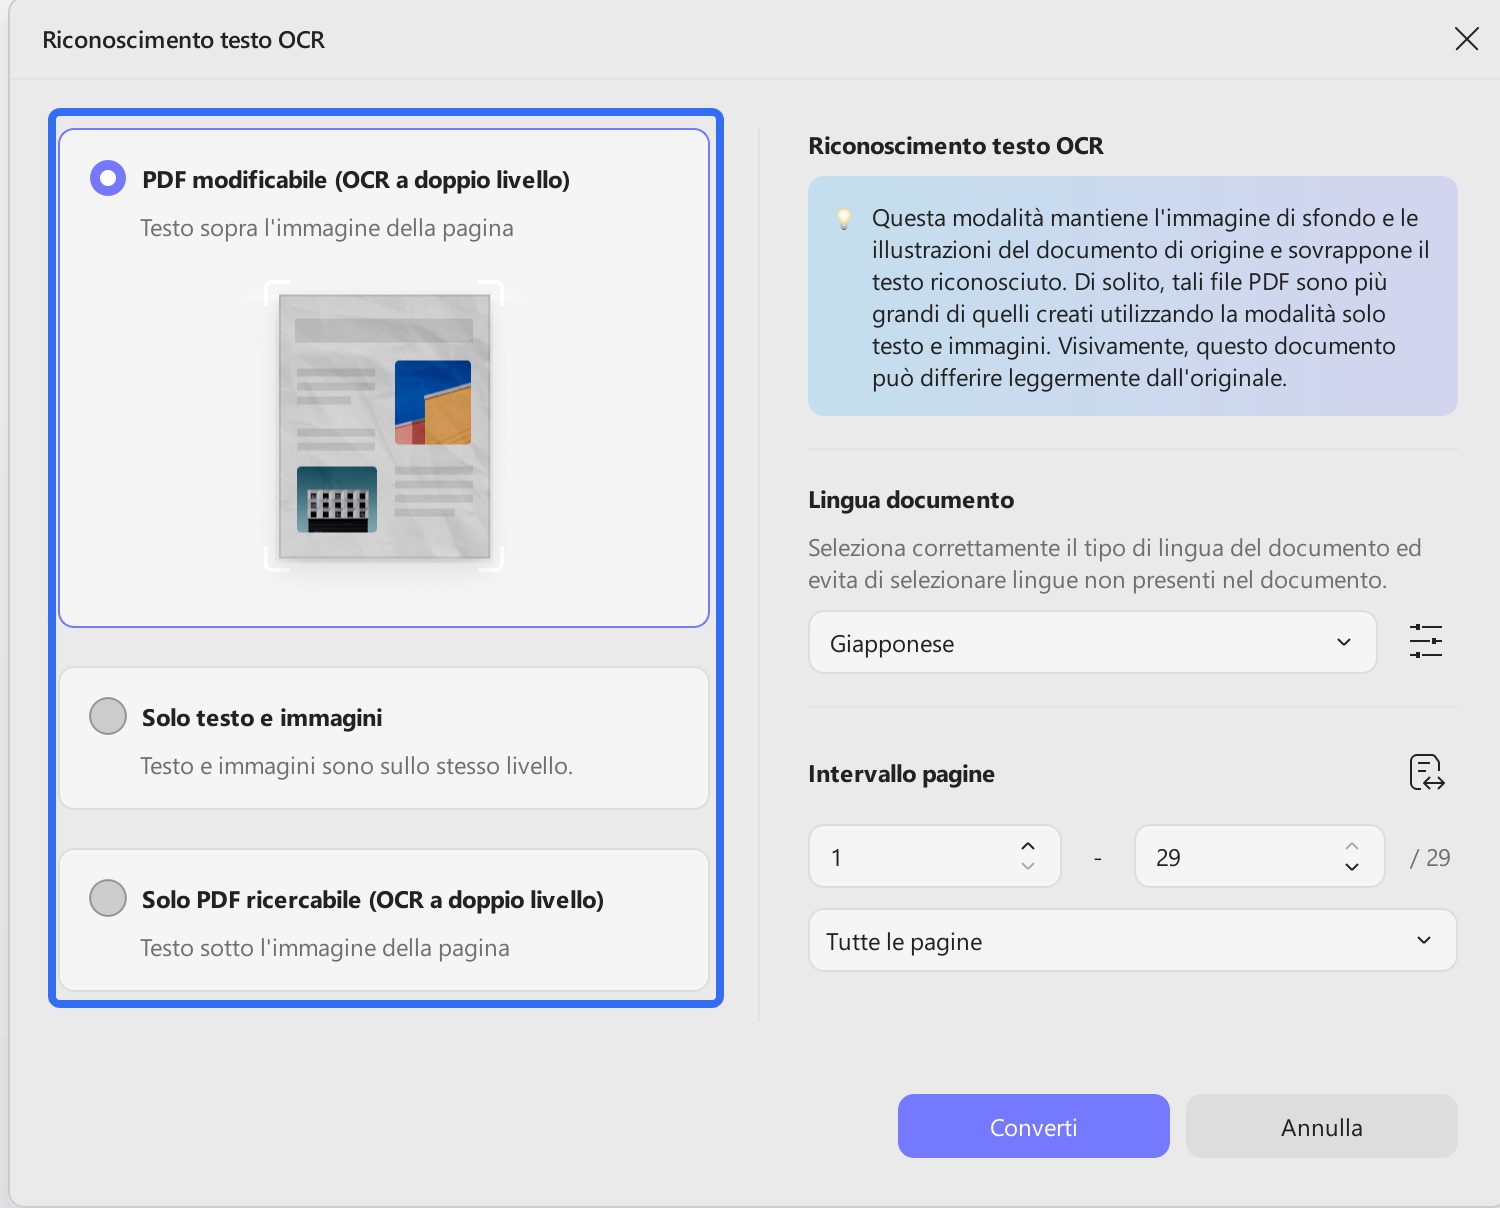The width and height of the screenshot is (1500, 1208).
Task: Click the document preview thumbnail
Action: point(384,426)
